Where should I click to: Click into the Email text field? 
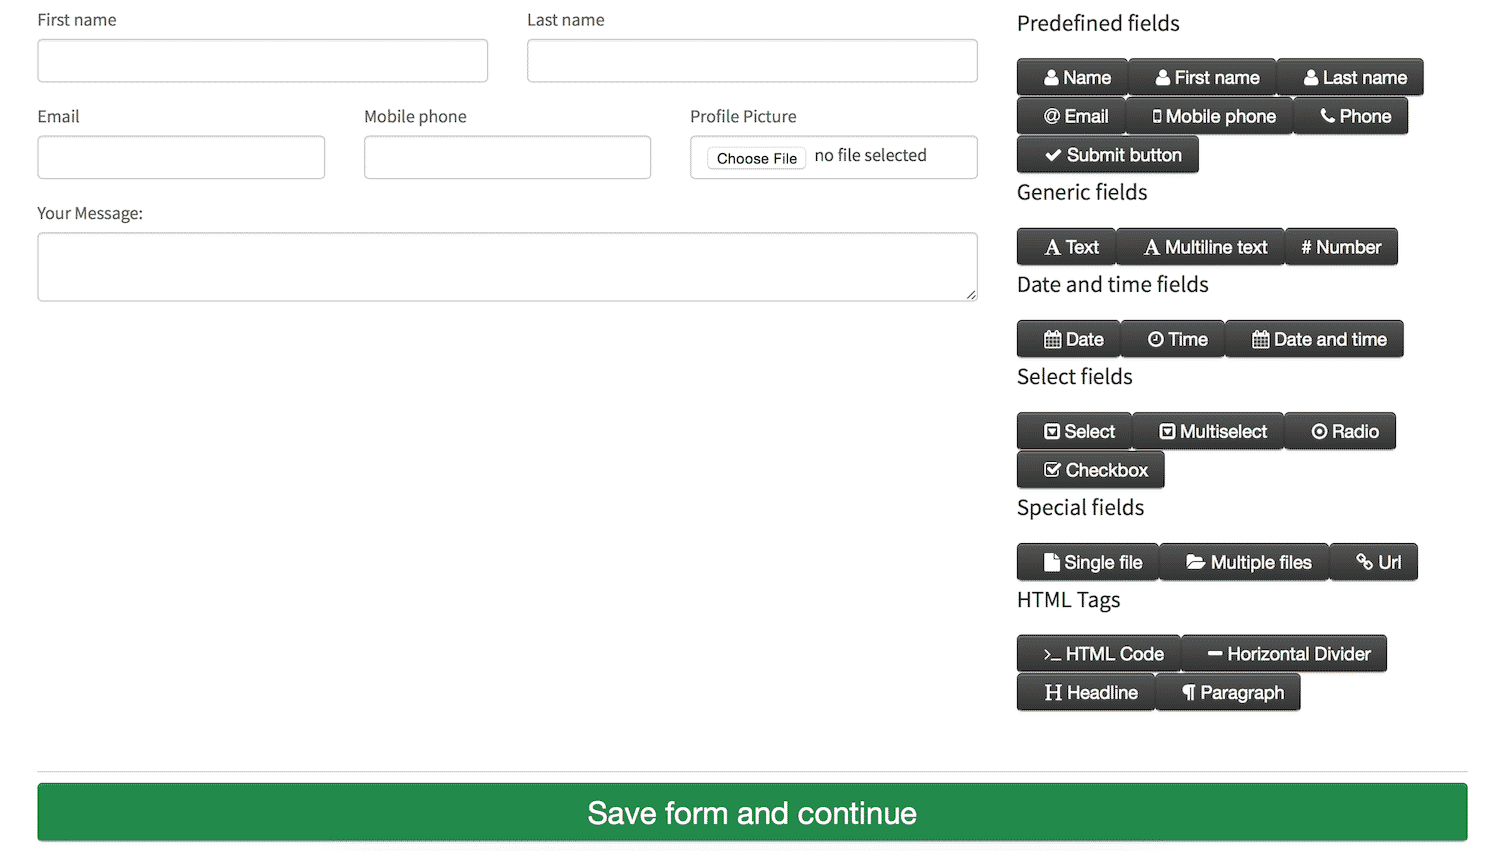[x=181, y=158]
